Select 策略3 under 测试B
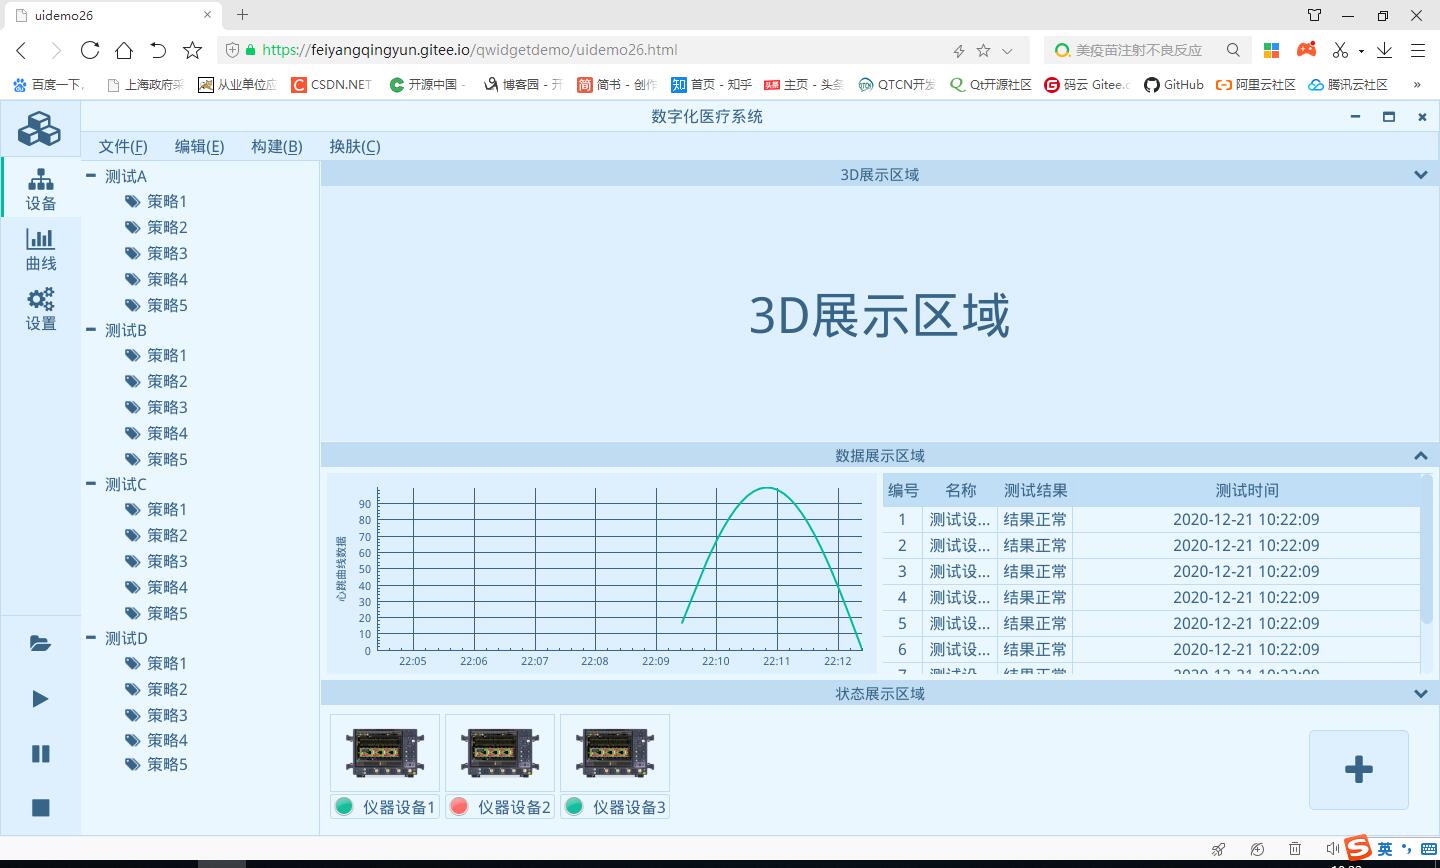This screenshot has width=1440, height=868. 167,407
